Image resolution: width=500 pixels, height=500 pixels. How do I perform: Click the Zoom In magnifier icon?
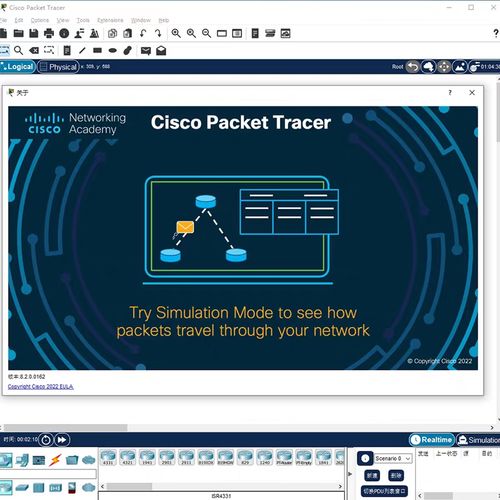click(x=176, y=33)
